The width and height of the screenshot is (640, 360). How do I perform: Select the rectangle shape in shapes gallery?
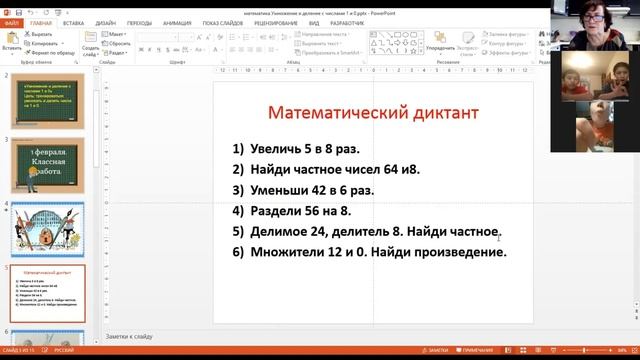tap(398, 35)
